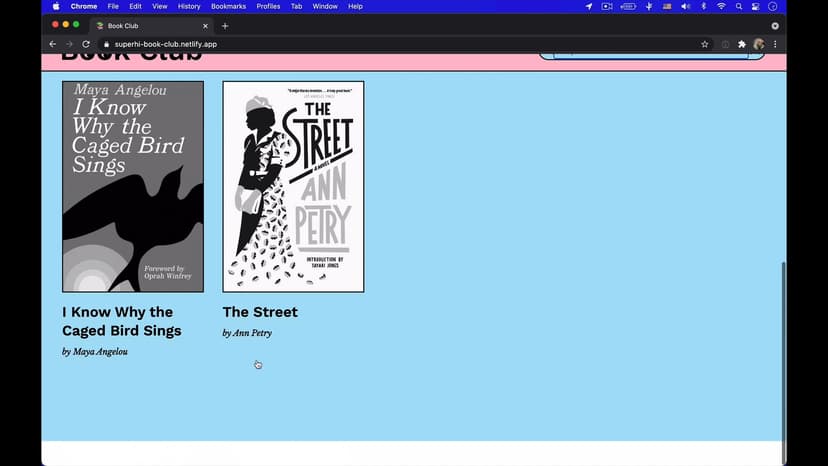Open a new tab with the plus button
828x466 pixels.
(225, 25)
